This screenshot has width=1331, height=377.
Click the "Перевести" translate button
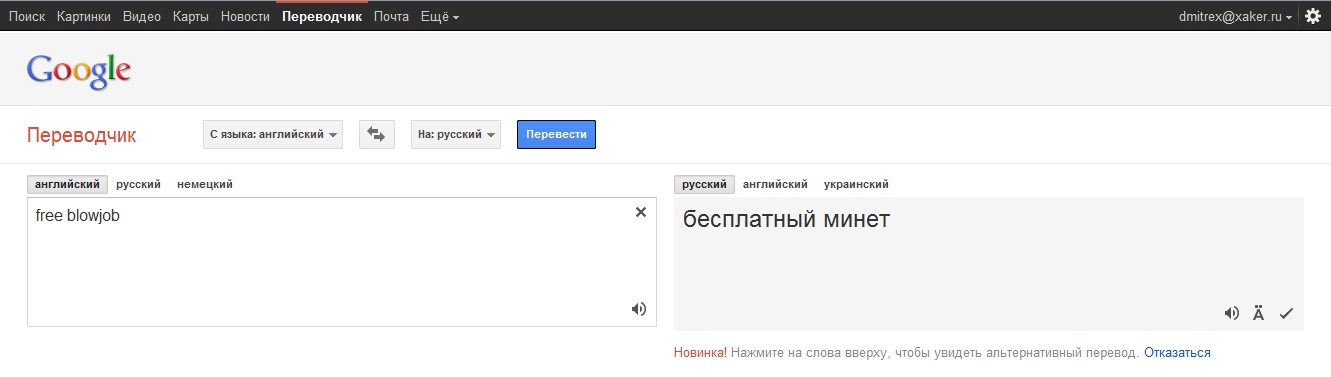point(556,134)
